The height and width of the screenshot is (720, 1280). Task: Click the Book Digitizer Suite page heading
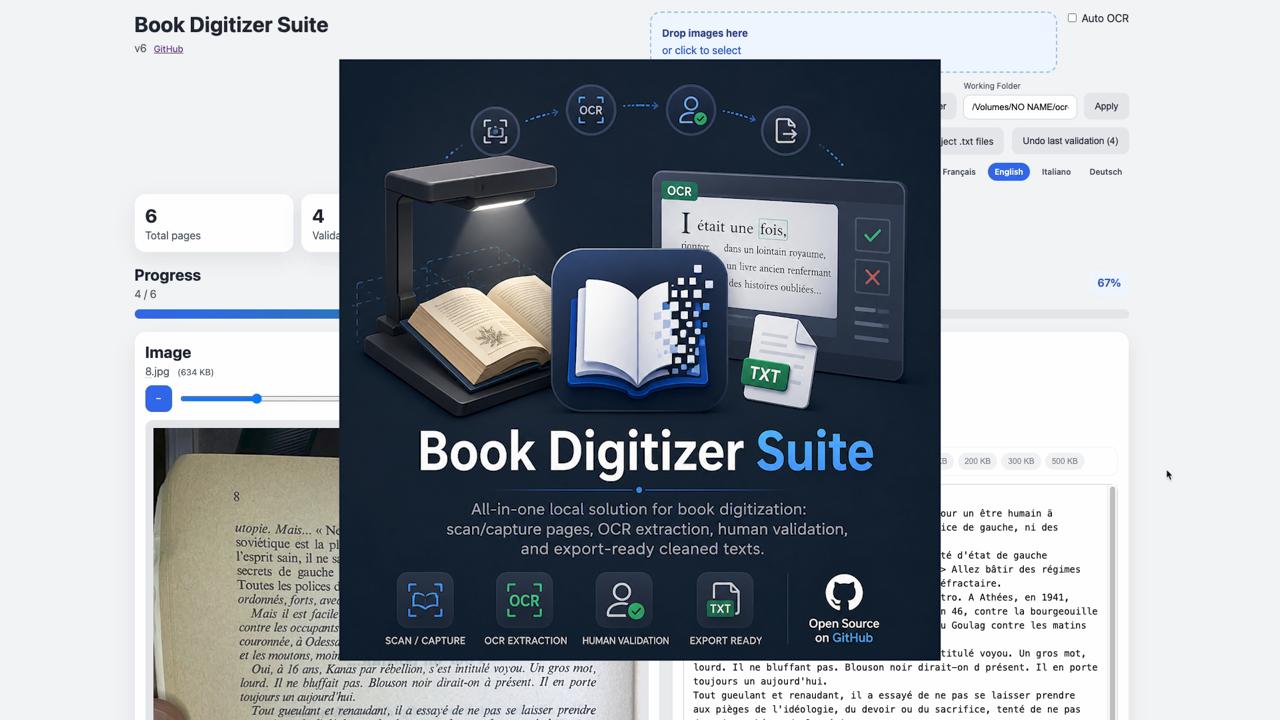point(231,25)
